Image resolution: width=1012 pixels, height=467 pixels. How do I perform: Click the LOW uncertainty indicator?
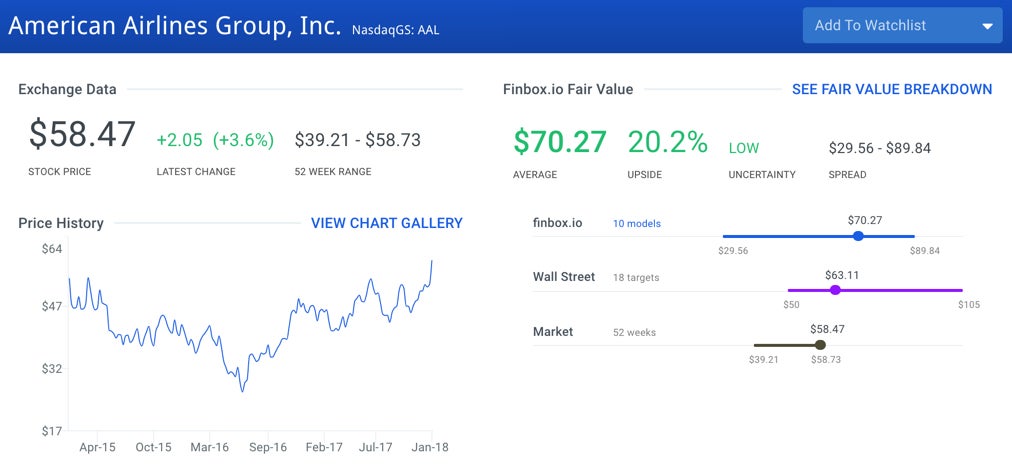point(744,148)
